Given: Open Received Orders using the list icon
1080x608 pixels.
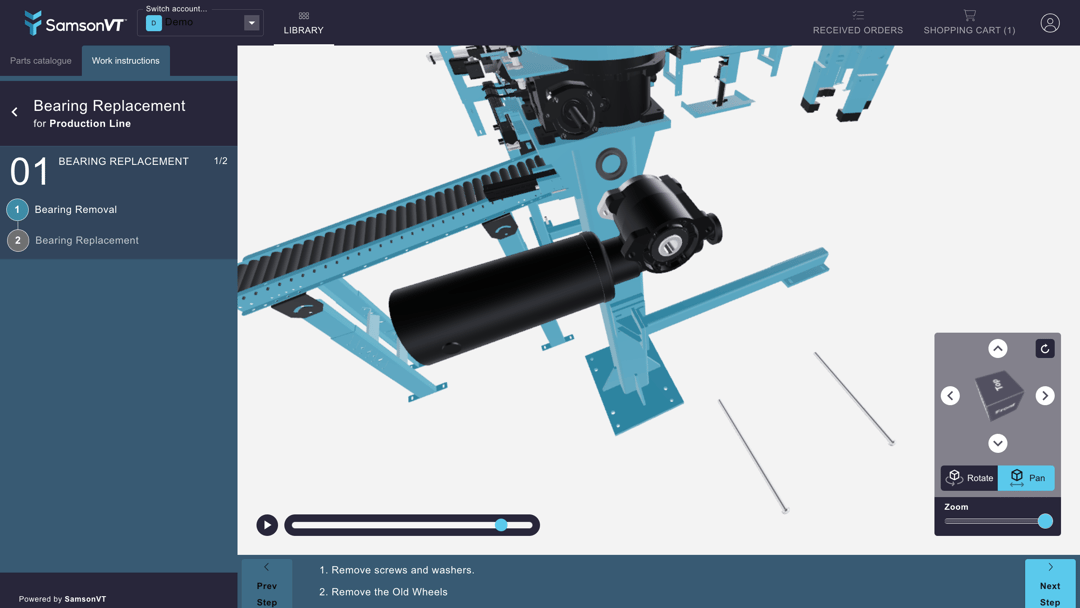Looking at the screenshot, I should pos(857,15).
